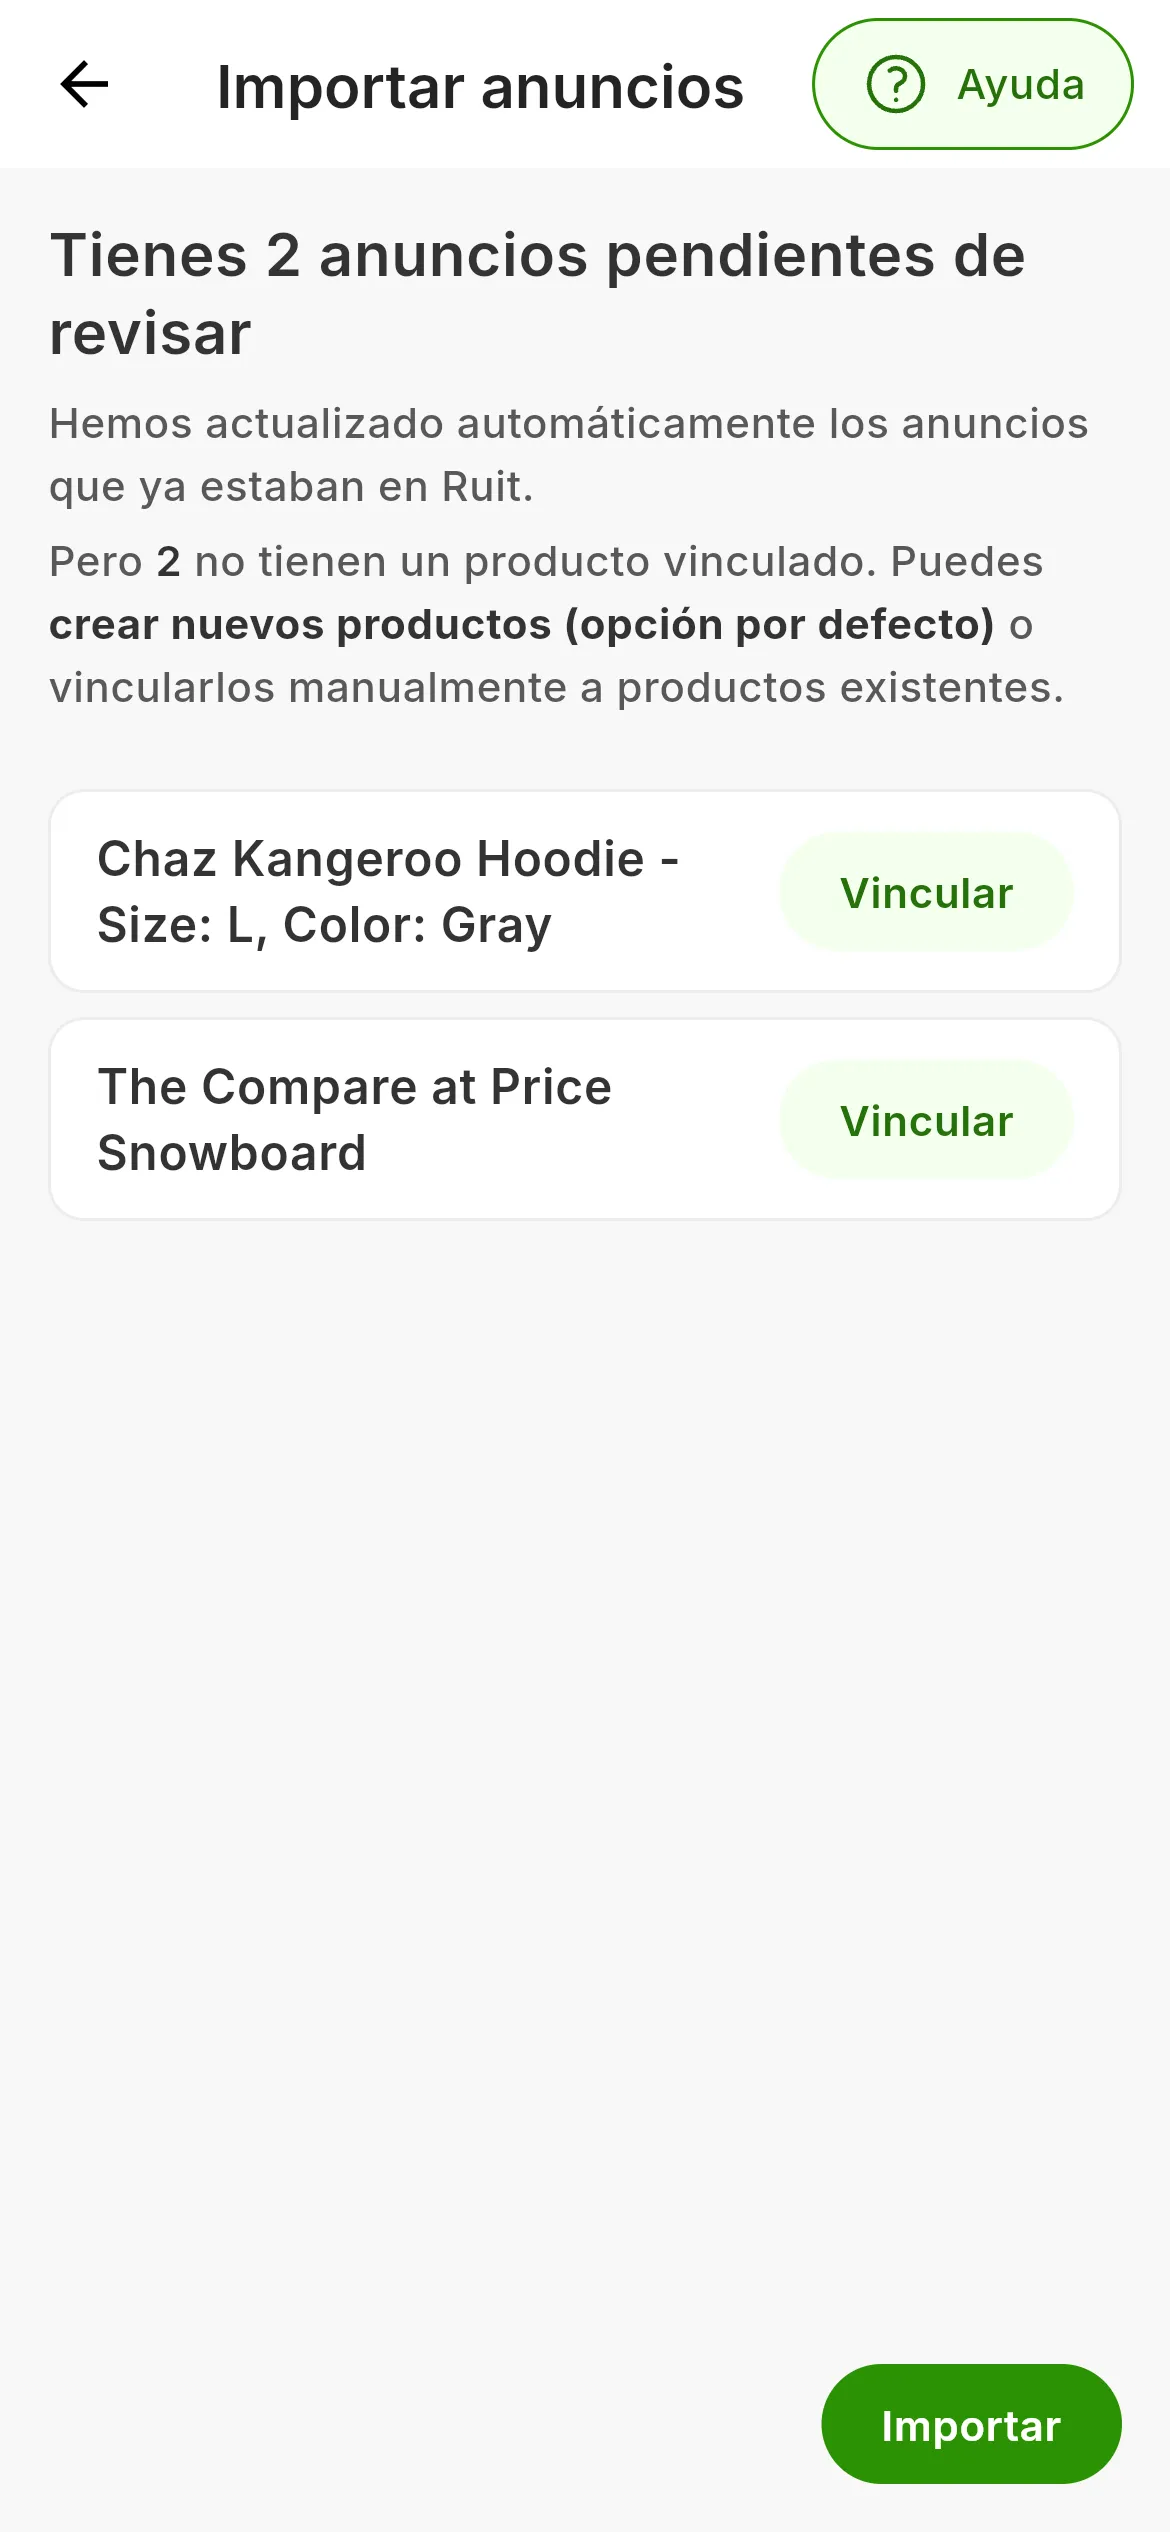Go back using the left arrow icon

pos(84,84)
